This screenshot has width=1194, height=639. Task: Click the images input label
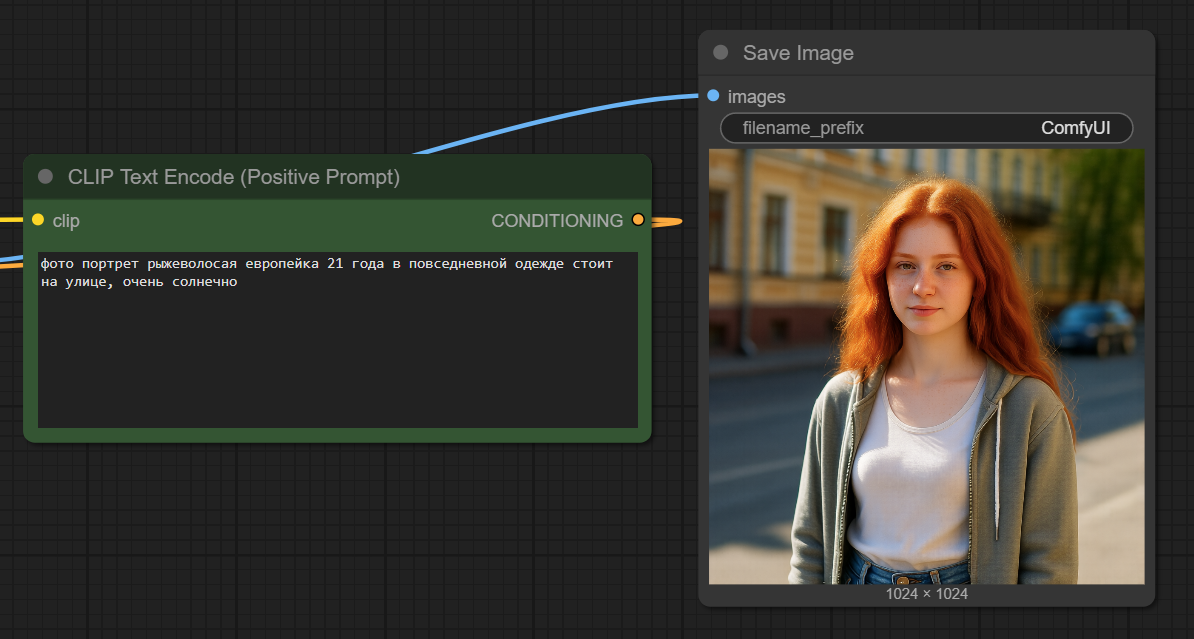(x=756, y=97)
